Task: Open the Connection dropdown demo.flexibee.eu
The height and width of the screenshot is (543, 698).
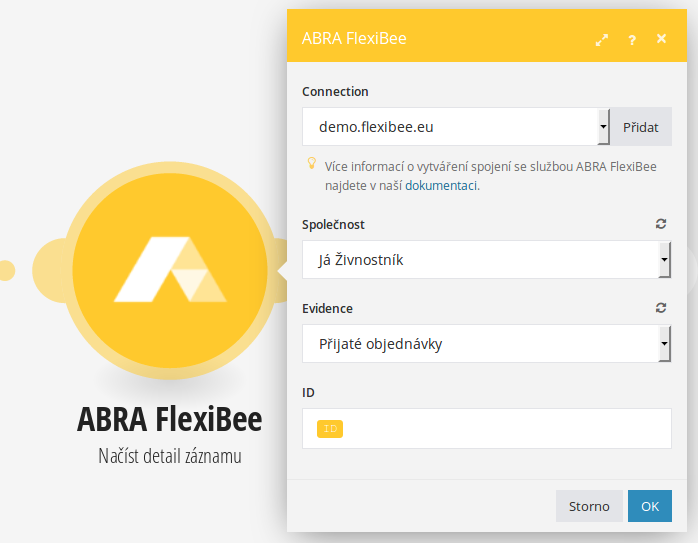Action: click(x=456, y=127)
